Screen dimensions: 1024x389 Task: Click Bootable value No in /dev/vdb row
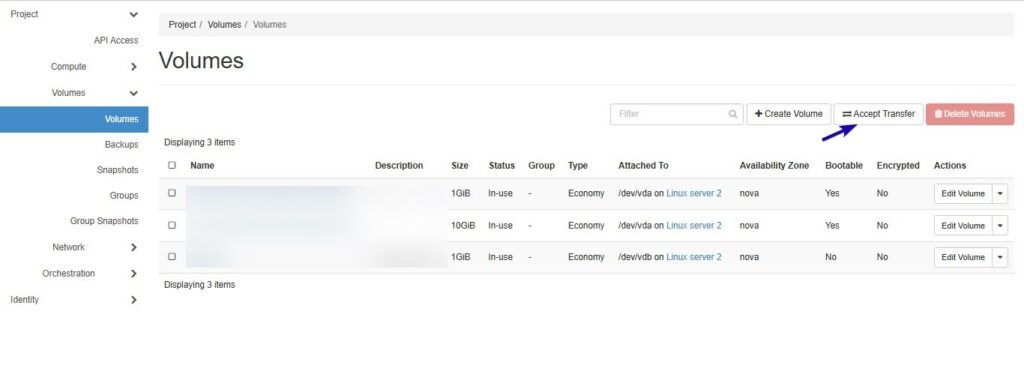[831, 257]
